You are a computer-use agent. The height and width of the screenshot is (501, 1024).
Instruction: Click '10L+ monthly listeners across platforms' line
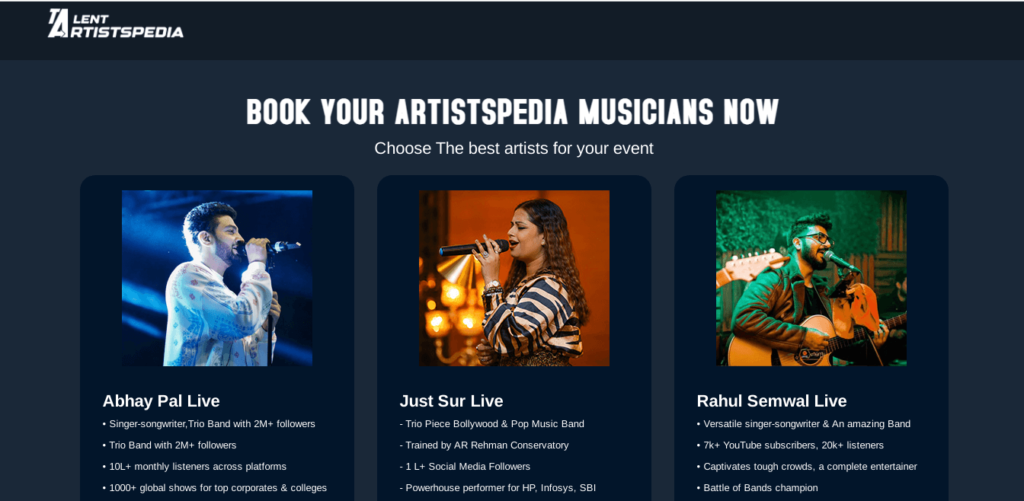pos(195,467)
